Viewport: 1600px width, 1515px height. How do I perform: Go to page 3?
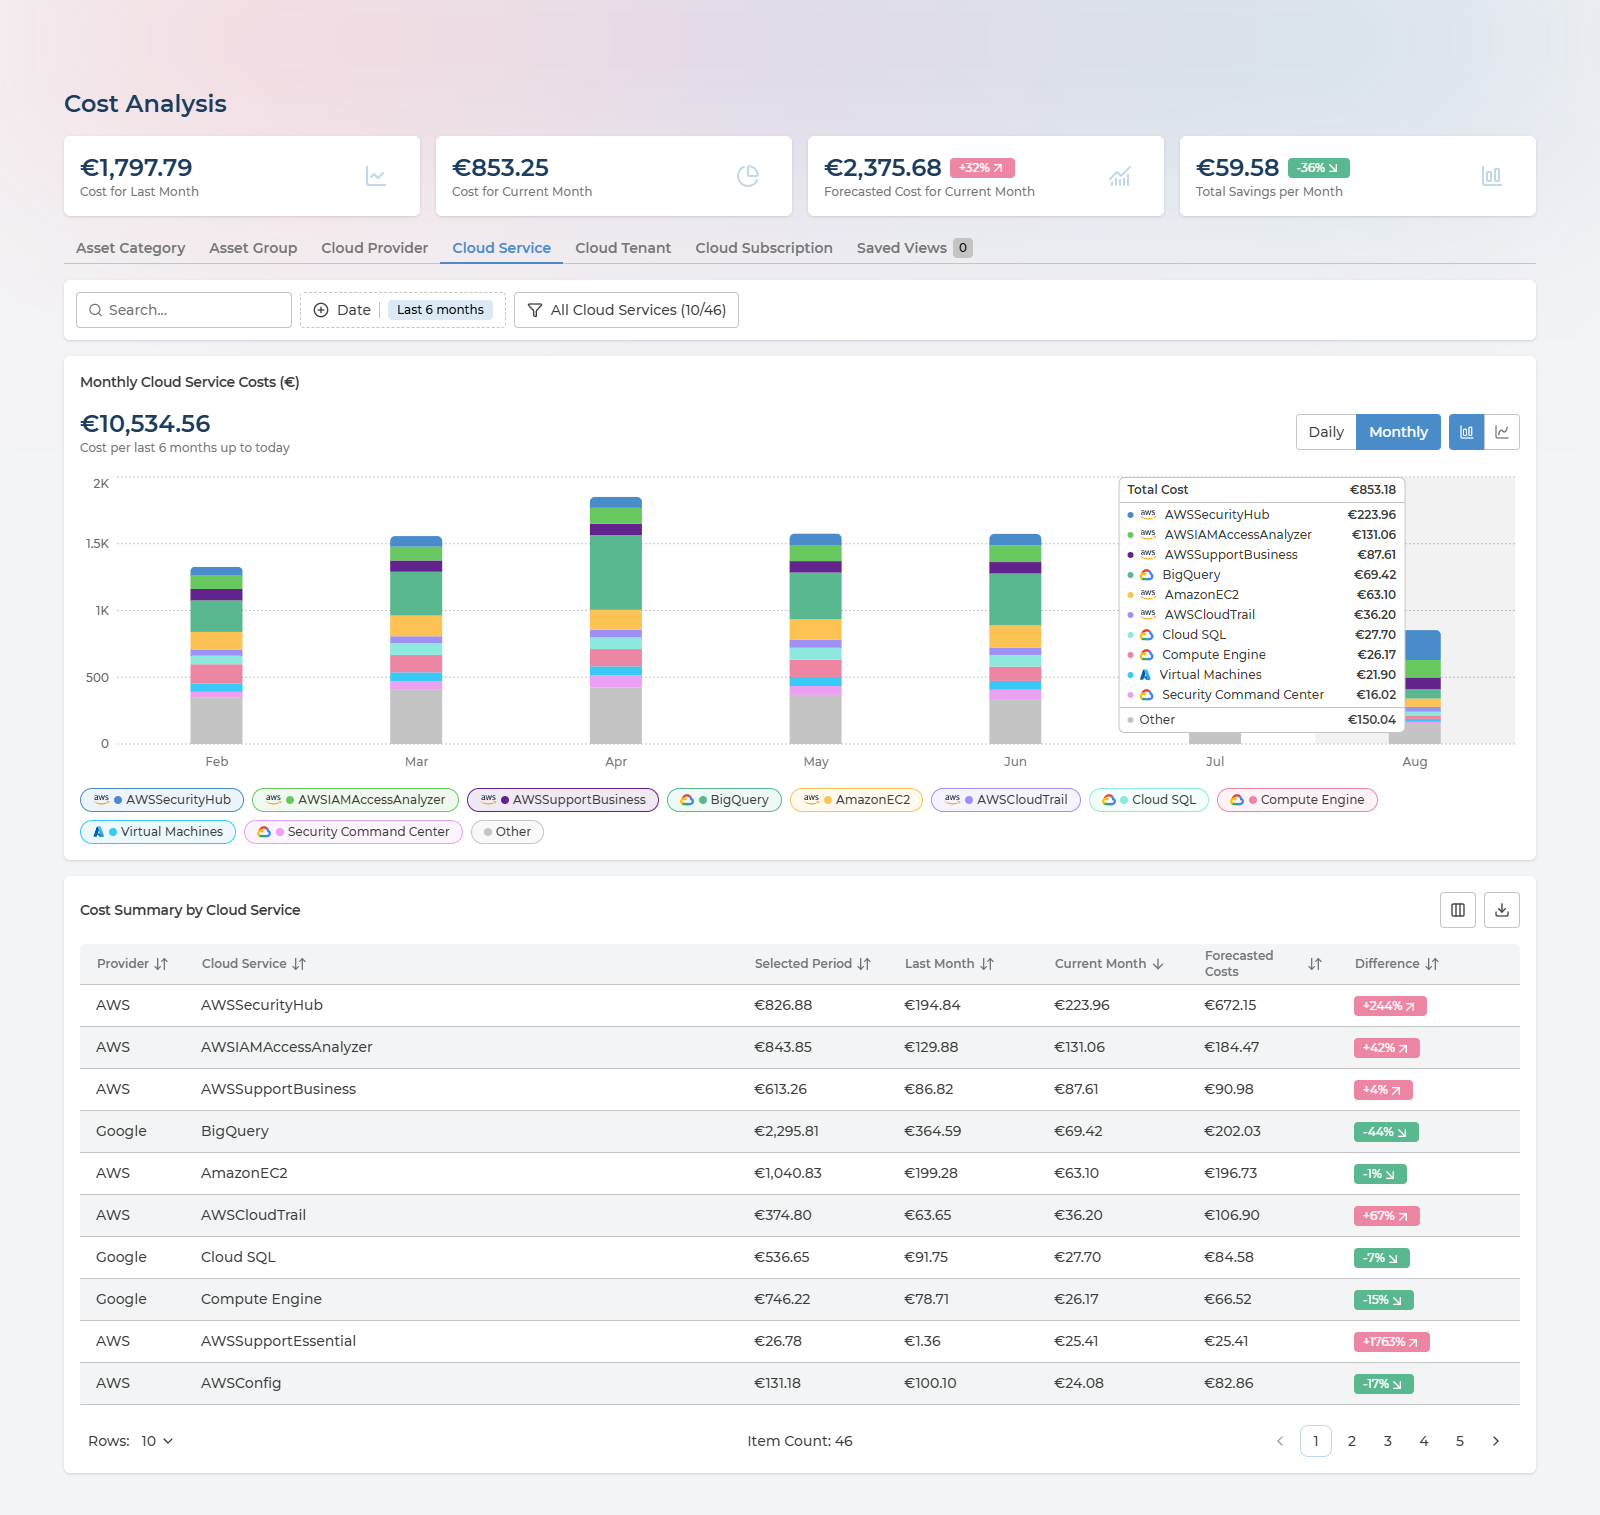(x=1388, y=1441)
